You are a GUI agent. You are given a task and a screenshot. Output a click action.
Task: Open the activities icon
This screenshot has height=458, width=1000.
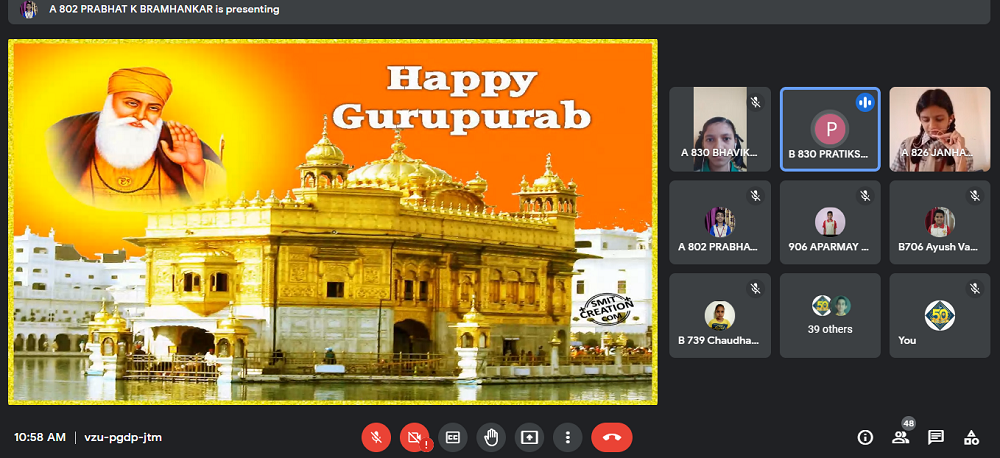pyautogui.click(x=971, y=437)
